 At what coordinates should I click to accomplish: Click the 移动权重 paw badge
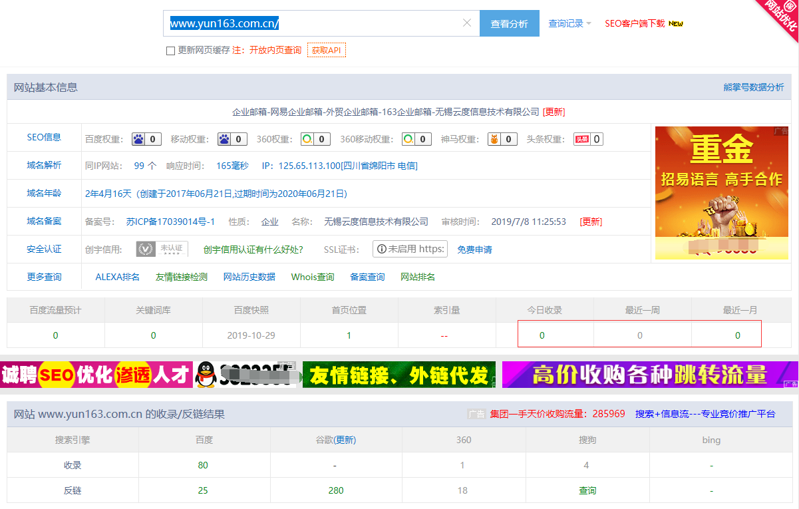[232, 139]
